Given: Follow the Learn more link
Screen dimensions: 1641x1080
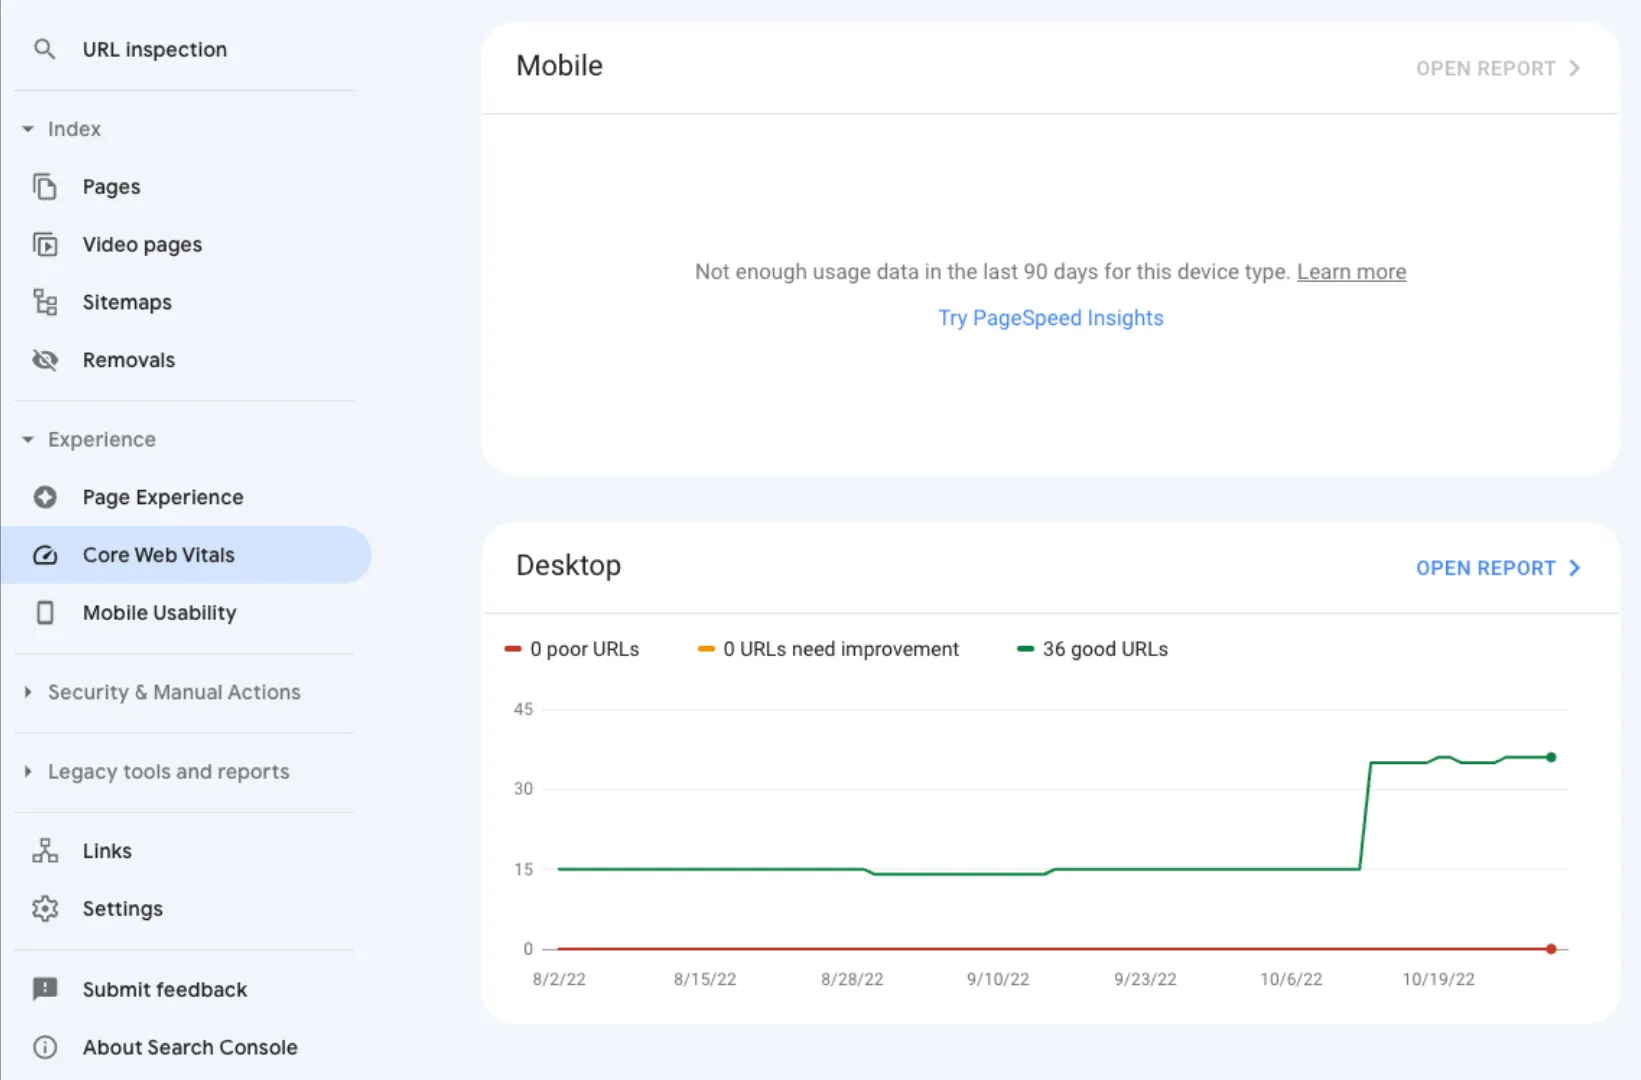Looking at the screenshot, I should (x=1351, y=272).
